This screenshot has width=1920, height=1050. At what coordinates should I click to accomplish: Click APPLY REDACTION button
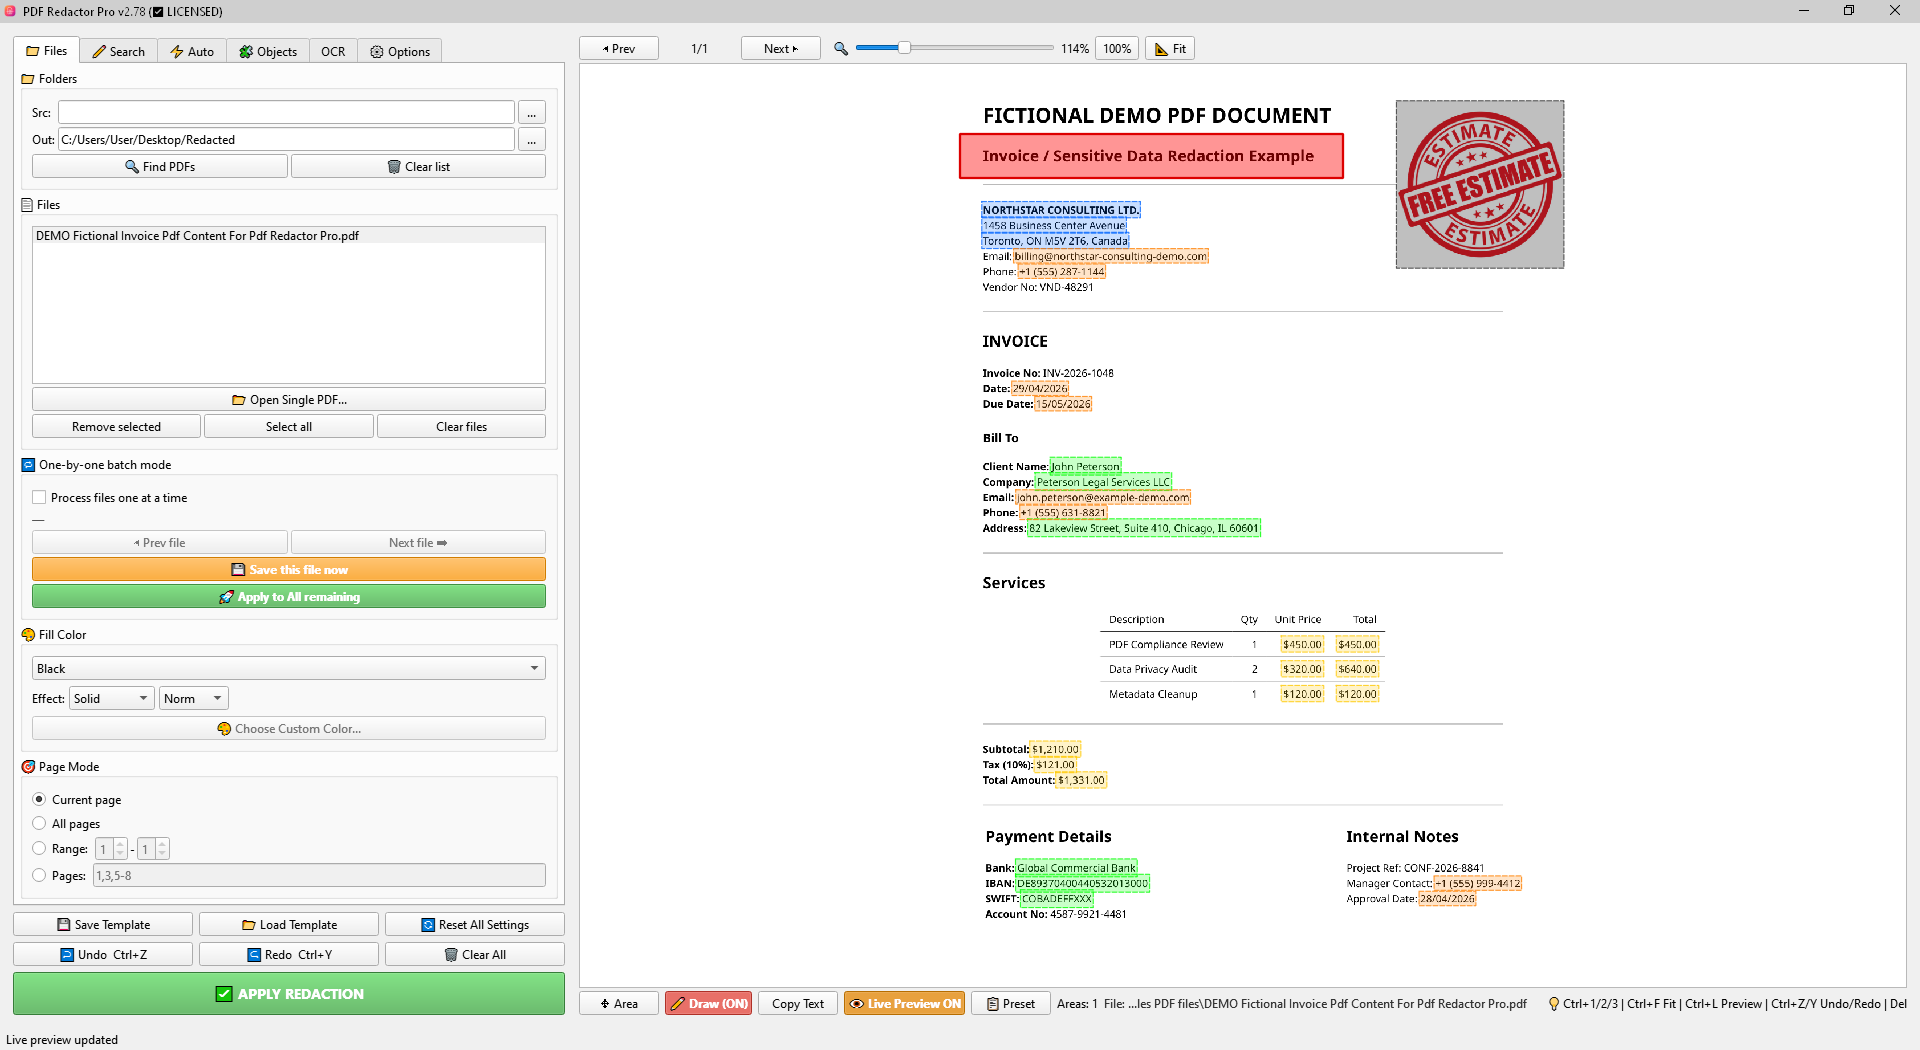289,993
